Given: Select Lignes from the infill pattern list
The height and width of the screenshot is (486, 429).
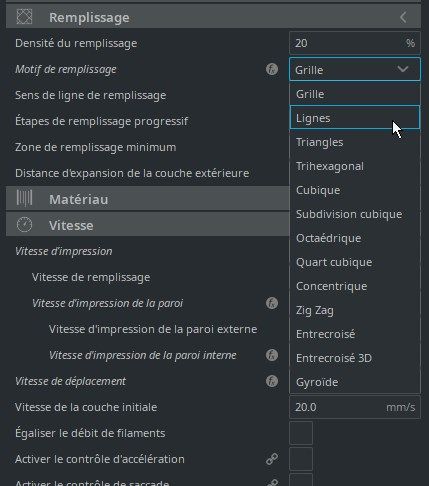Looking at the screenshot, I should [355, 117].
